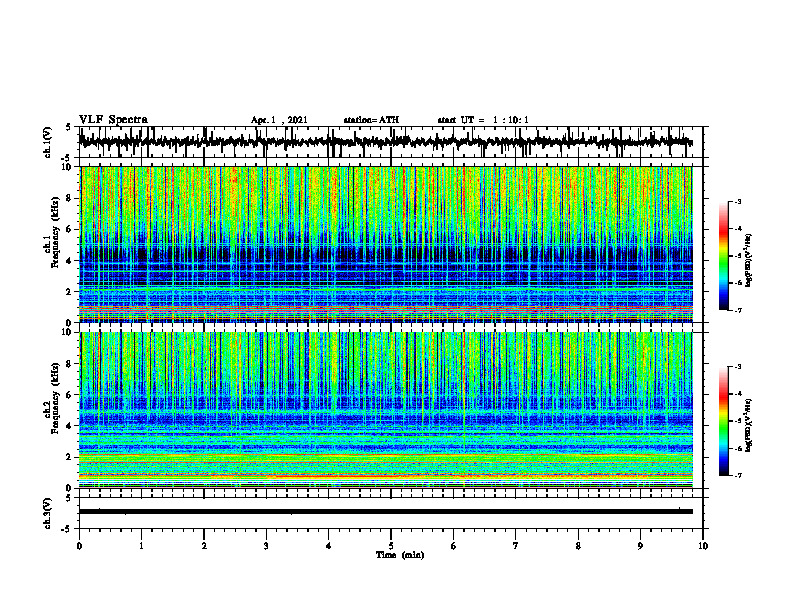Click the "Time (min)" axis title
The image size is (792, 612).
pos(400,555)
